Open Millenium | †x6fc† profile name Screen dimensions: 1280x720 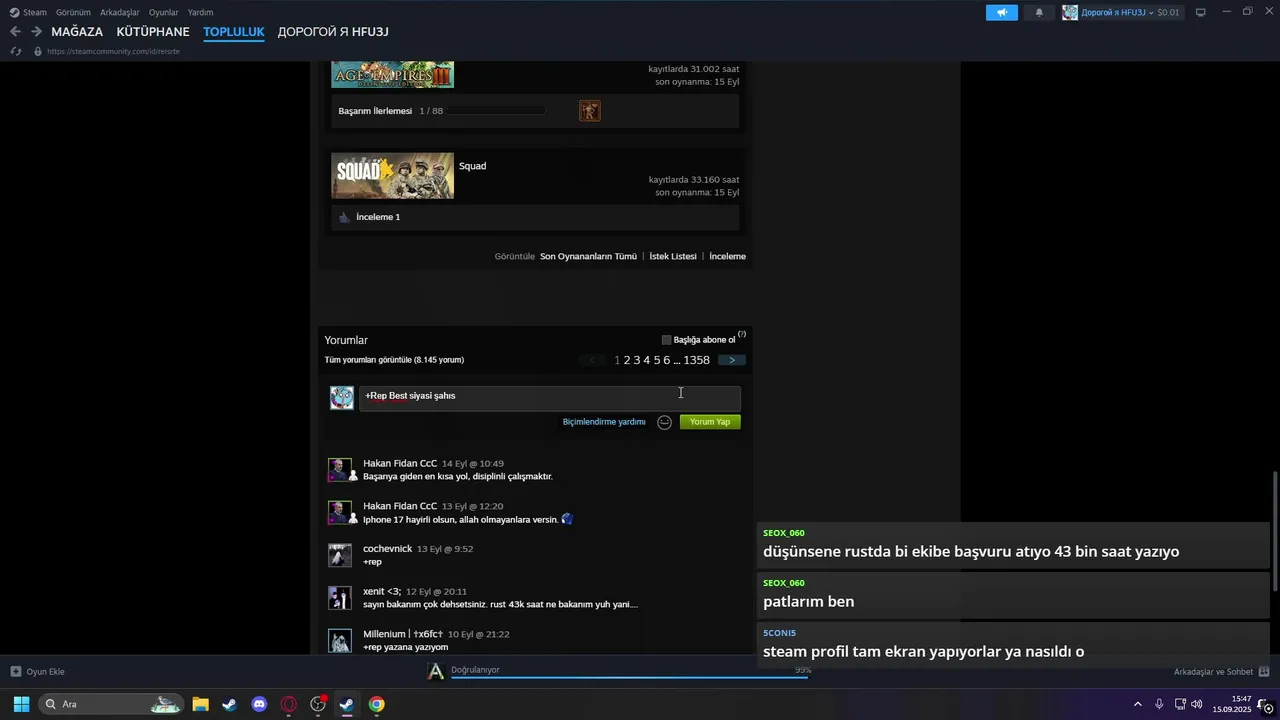coord(403,634)
